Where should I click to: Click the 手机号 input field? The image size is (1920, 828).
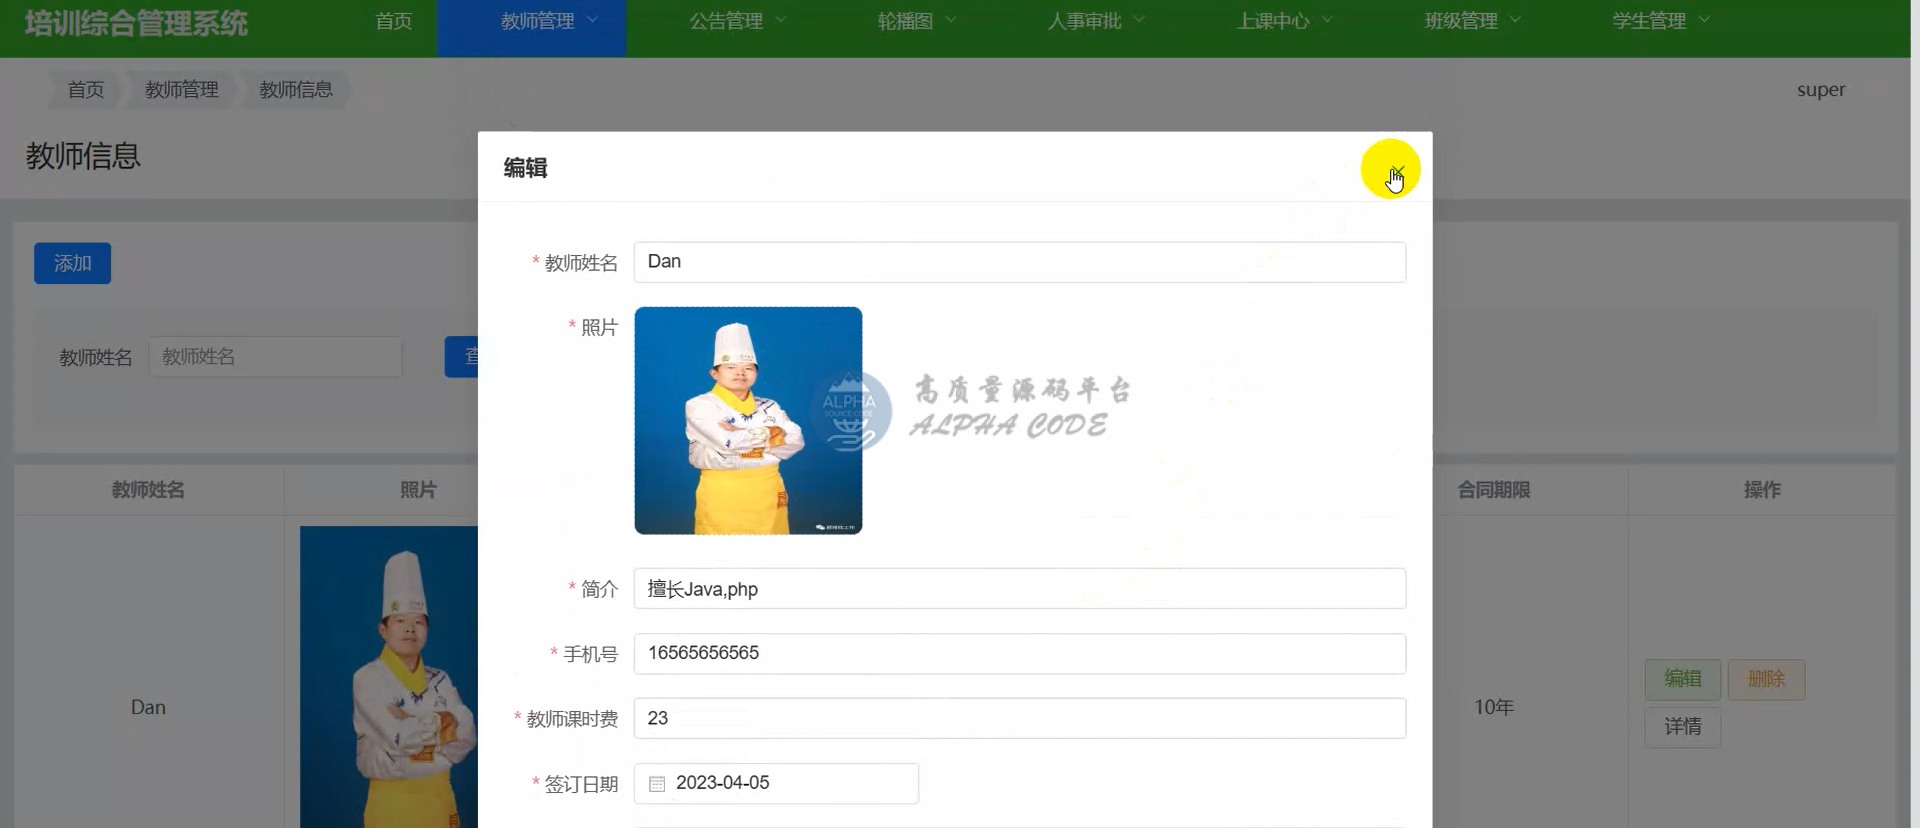coord(1019,654)
